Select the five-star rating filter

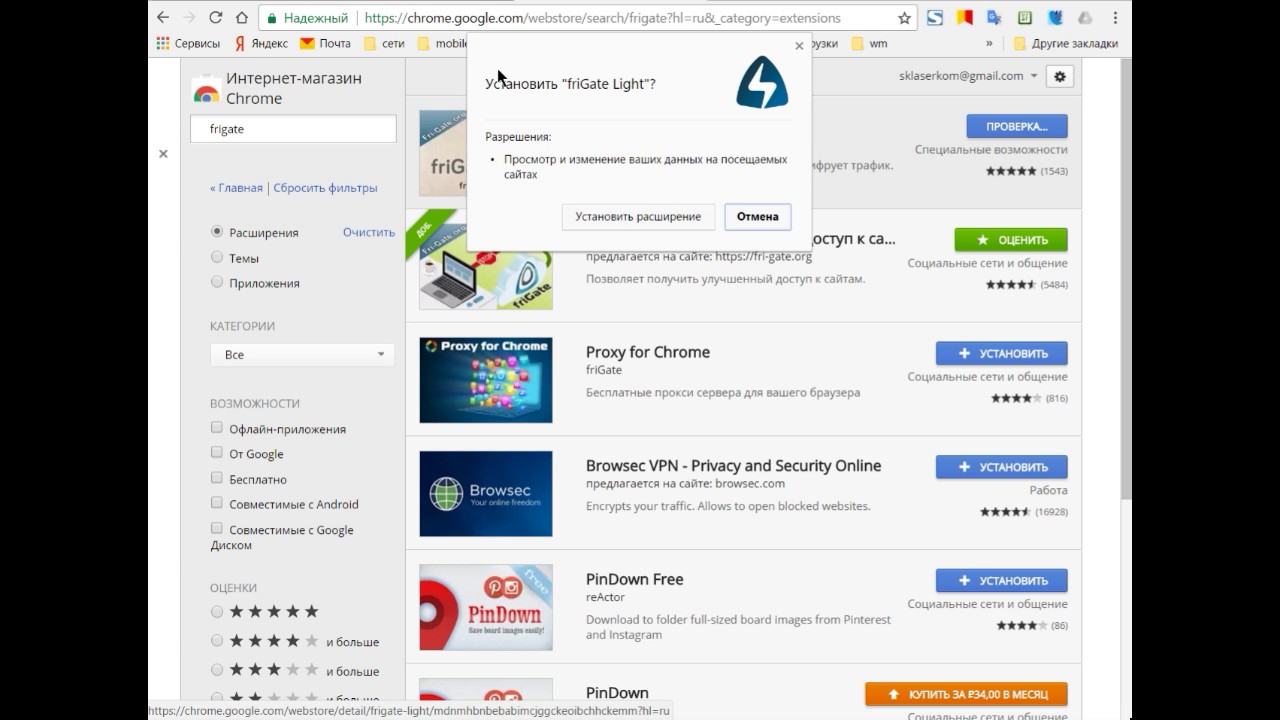coord(217,611)
